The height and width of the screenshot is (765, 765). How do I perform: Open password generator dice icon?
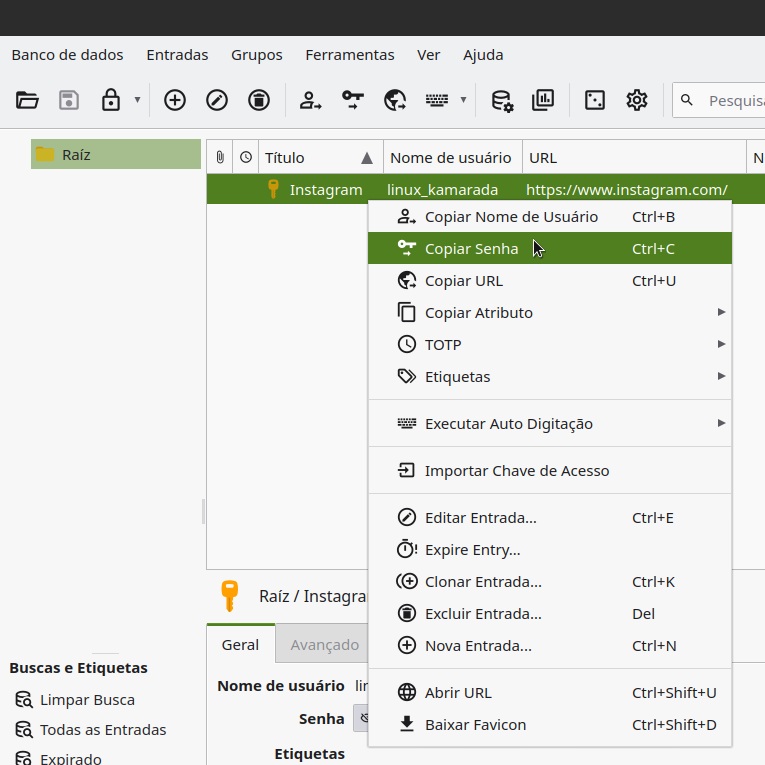pyautogui.click(x=595, y=101)
